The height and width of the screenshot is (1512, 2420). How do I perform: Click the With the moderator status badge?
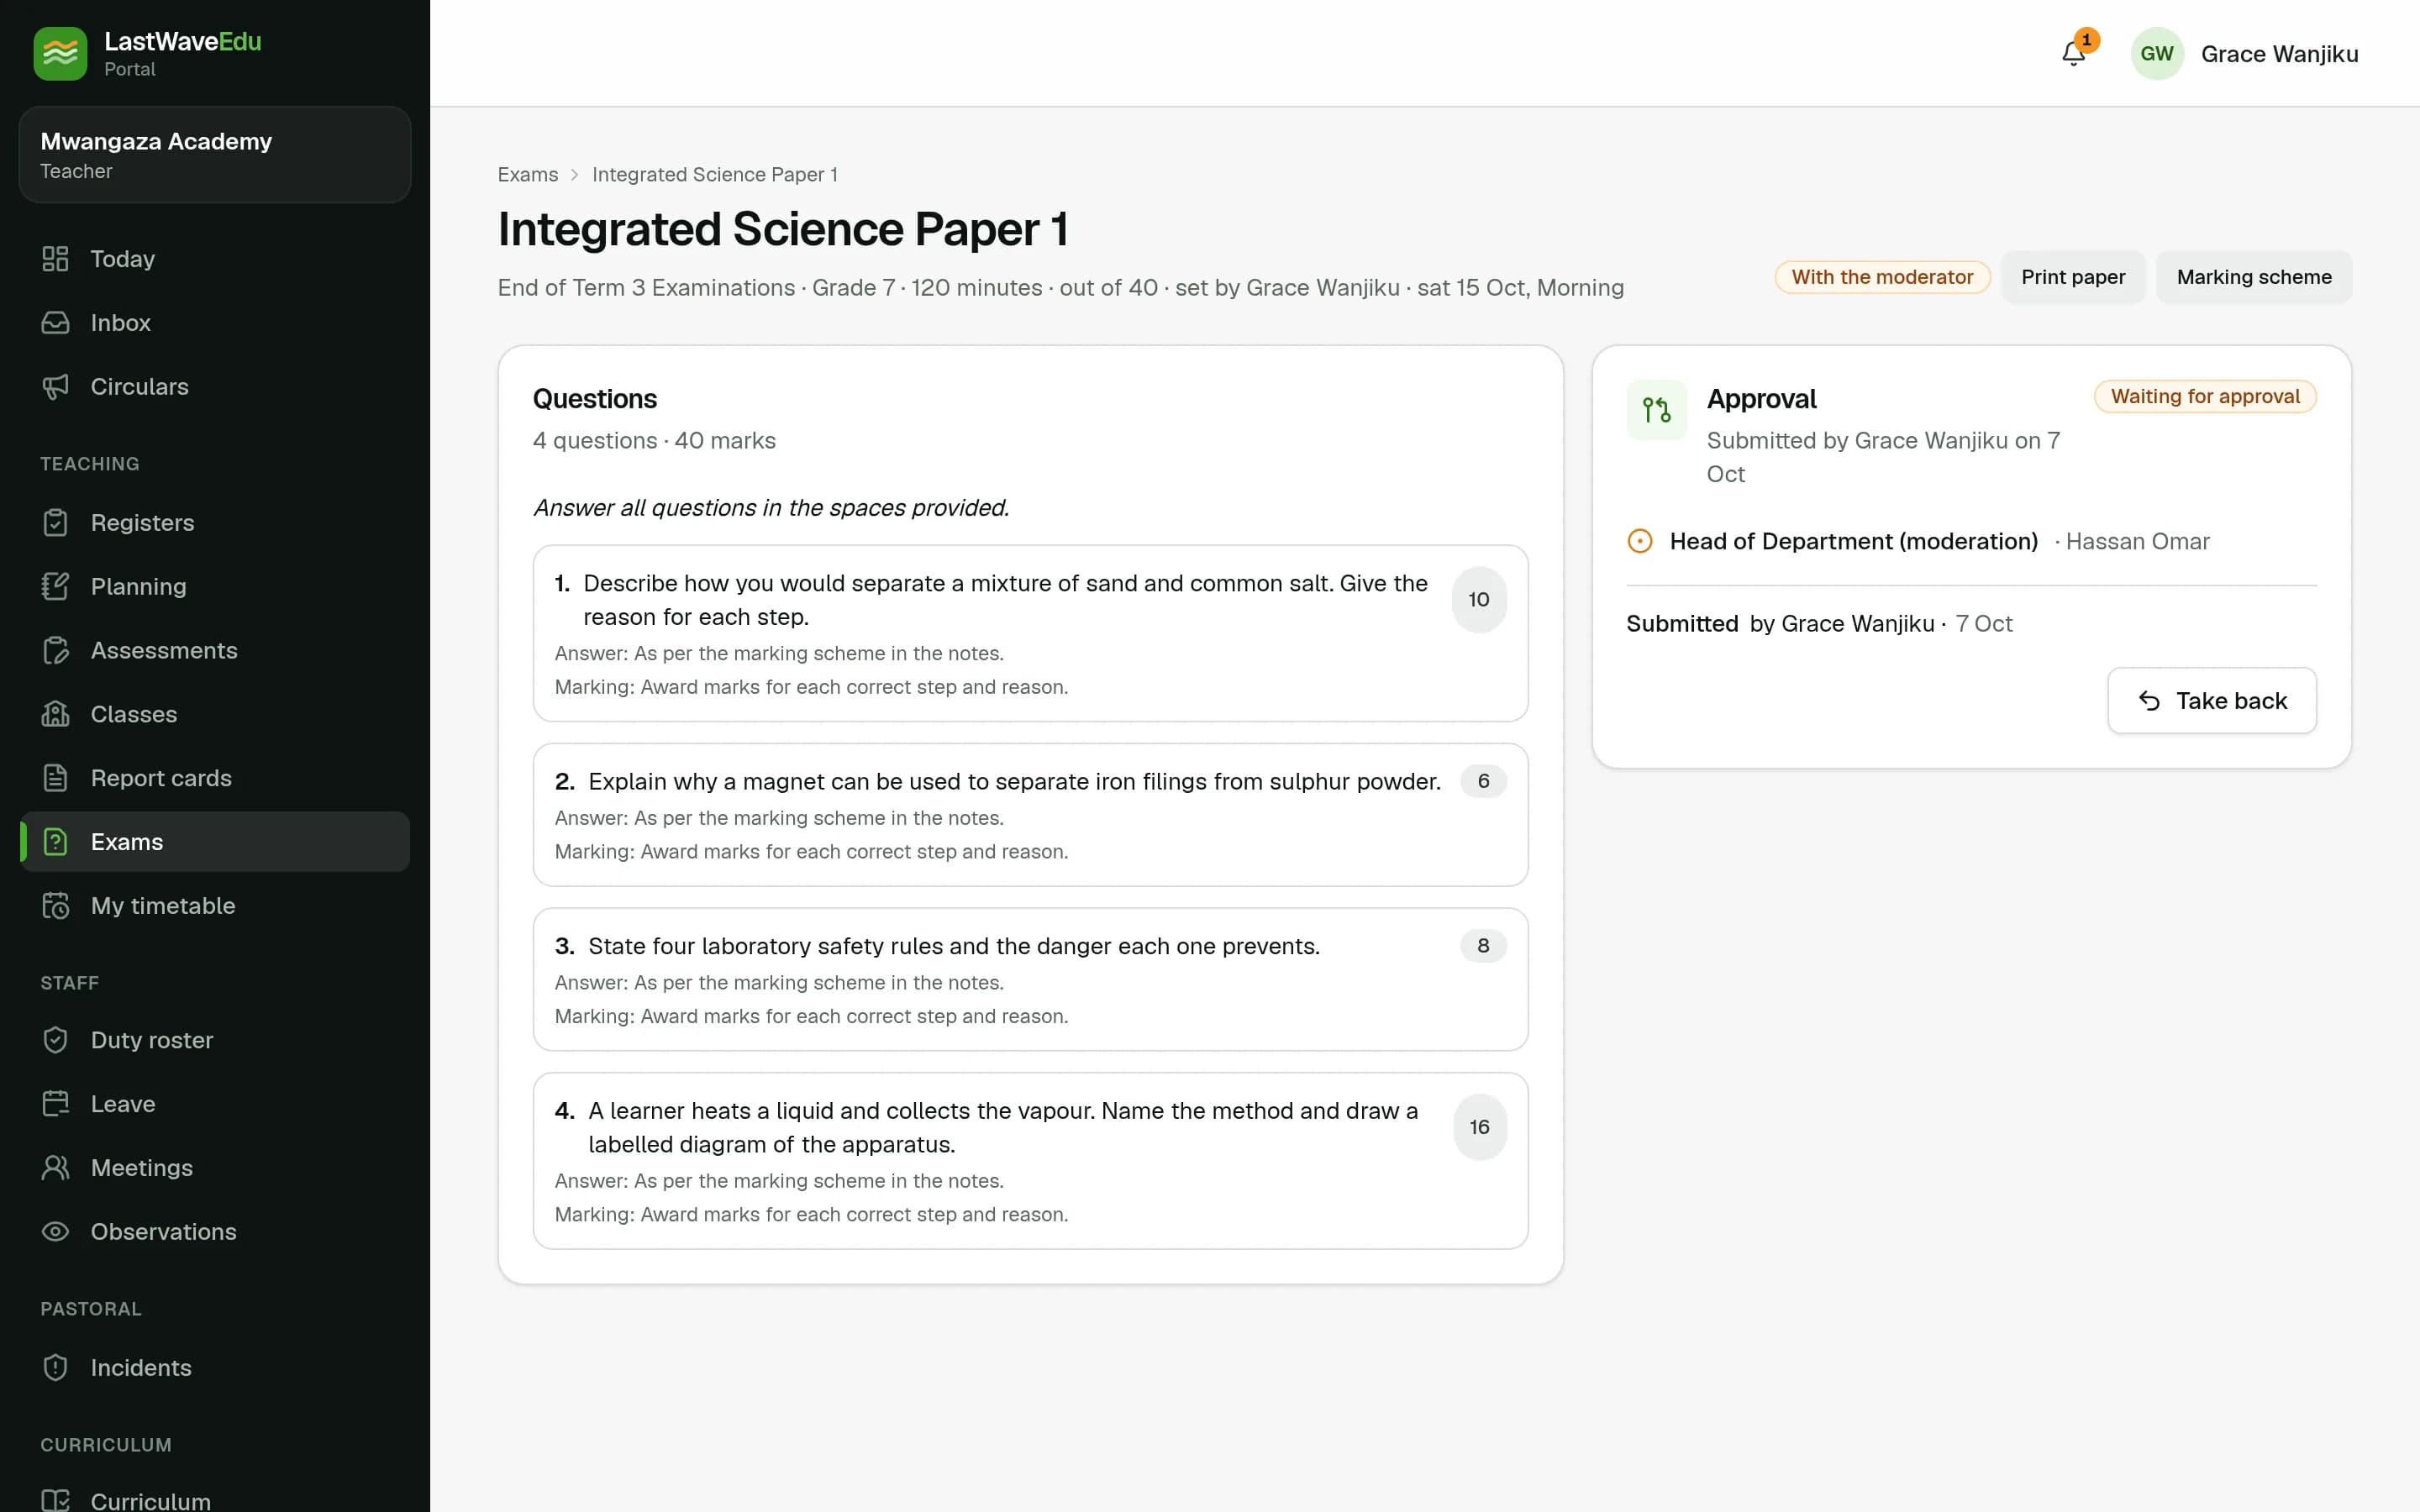coord(1882,277)
